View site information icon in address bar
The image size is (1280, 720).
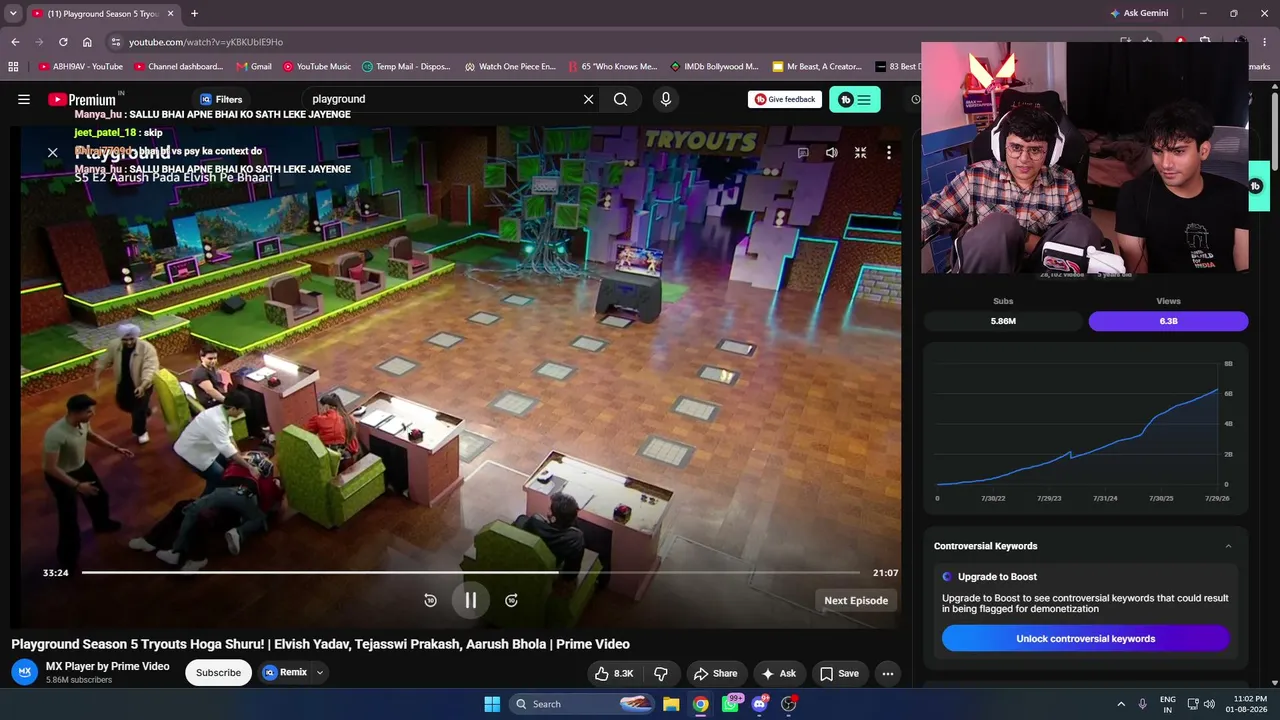[116, 42]
